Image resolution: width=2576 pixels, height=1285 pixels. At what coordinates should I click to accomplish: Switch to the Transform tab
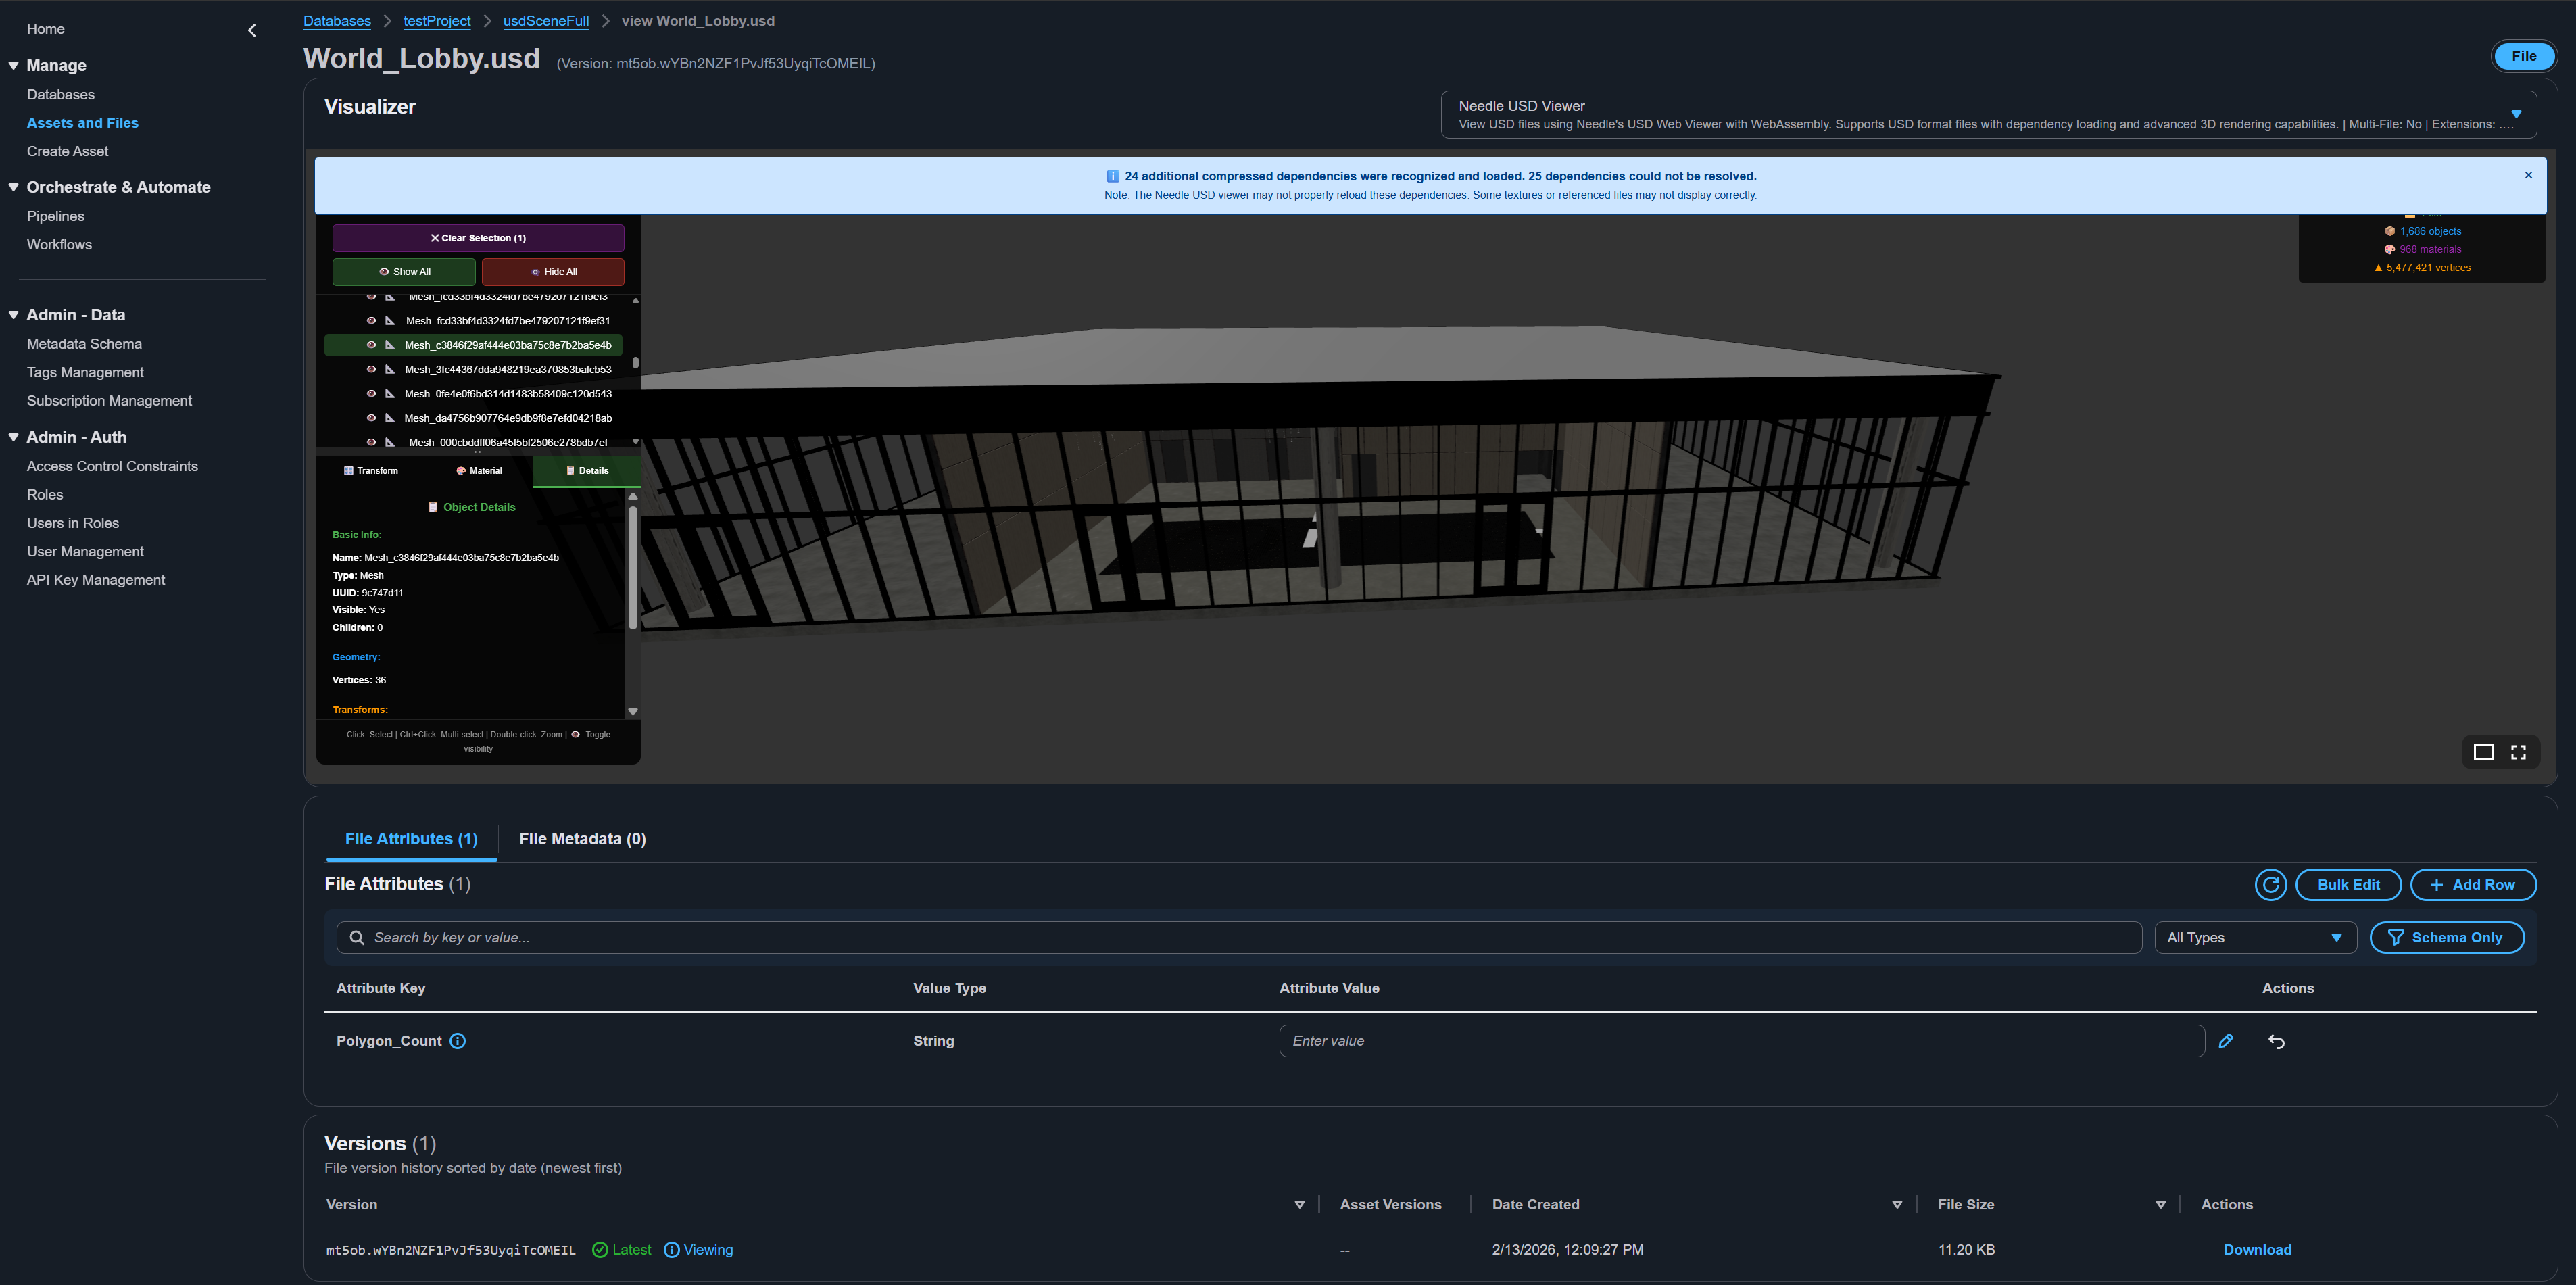(371, 471)
